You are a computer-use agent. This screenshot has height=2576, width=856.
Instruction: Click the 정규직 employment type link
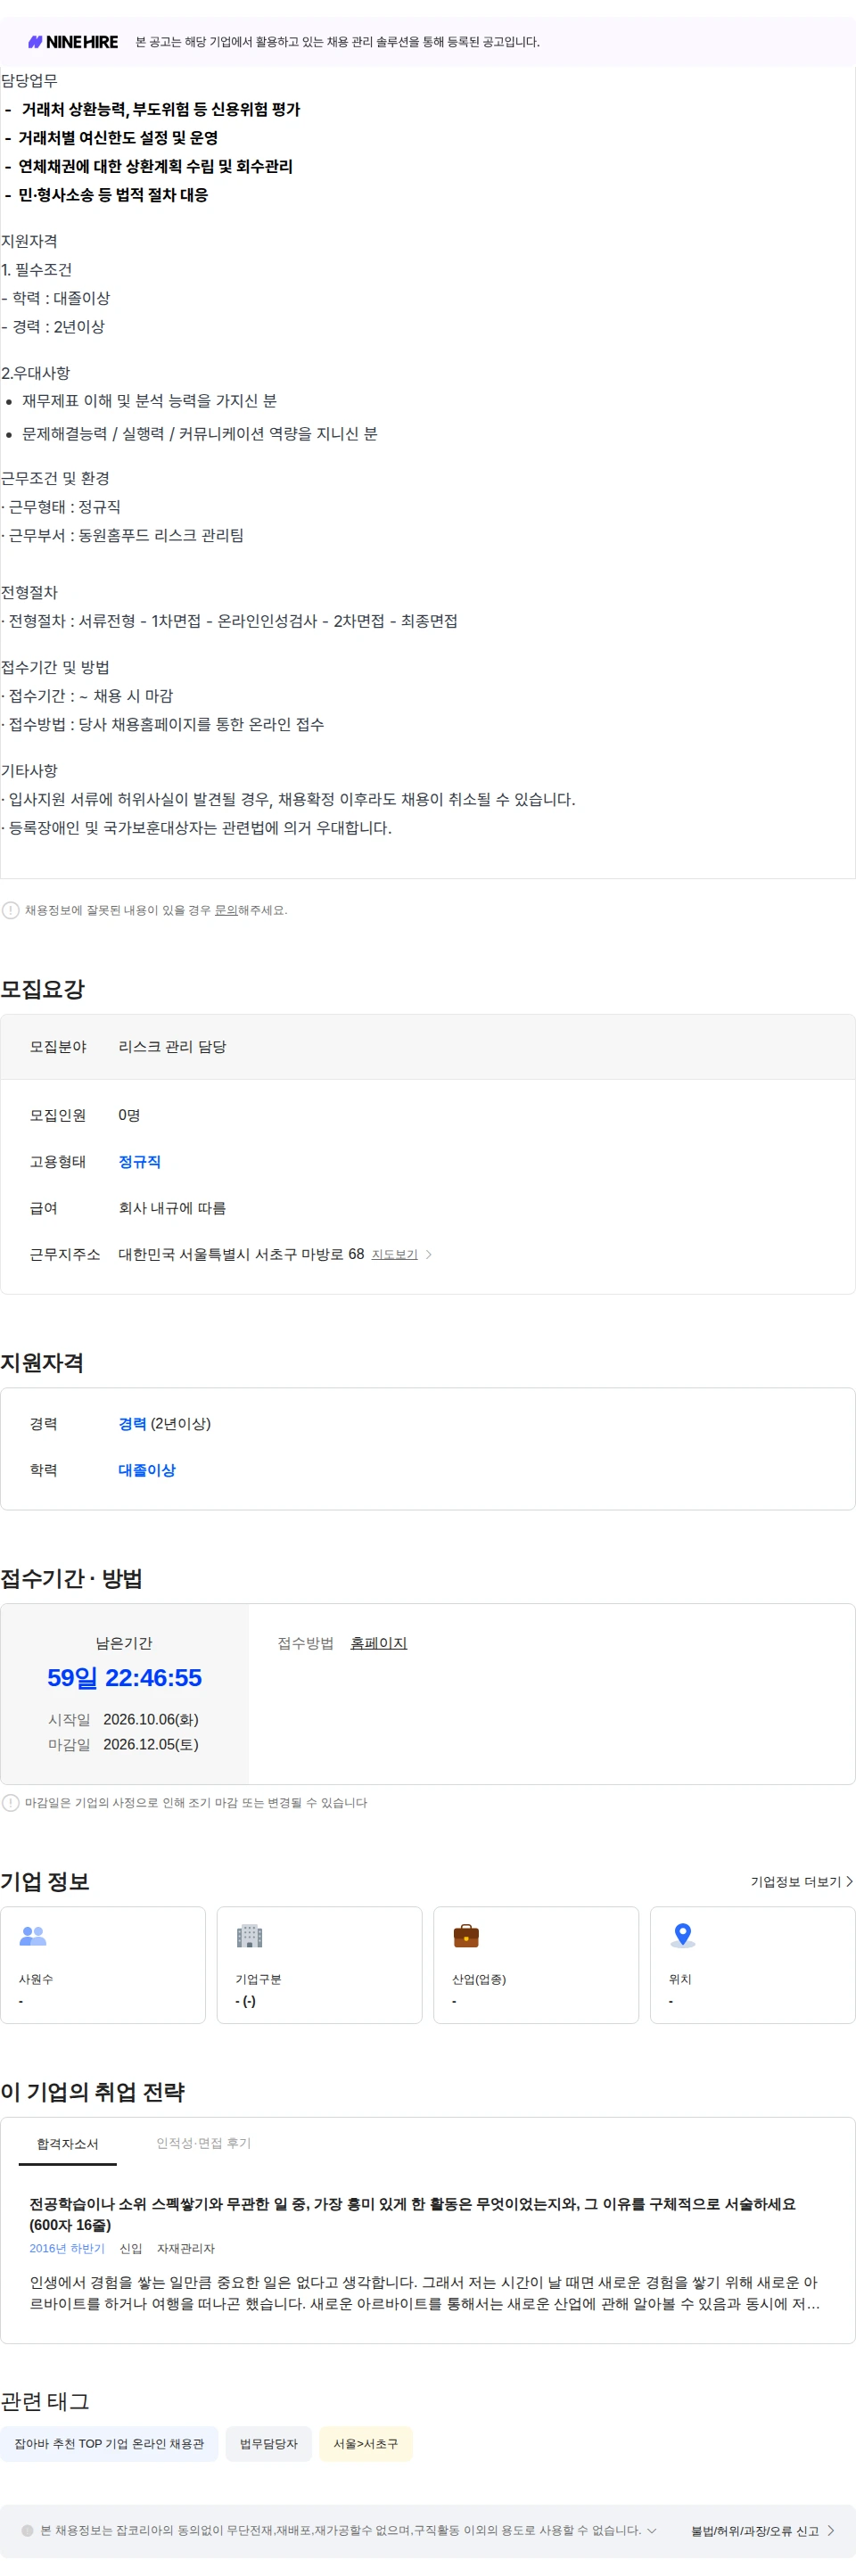pyautogui.click(x=139, y=1161)
